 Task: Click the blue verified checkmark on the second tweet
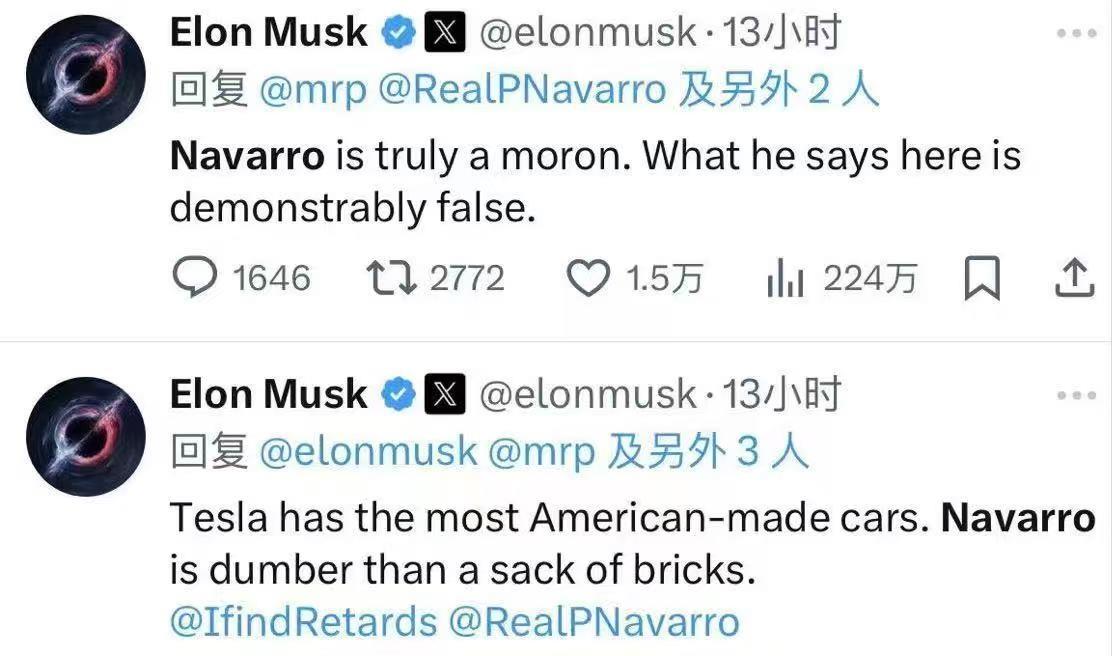coord(399,392)
